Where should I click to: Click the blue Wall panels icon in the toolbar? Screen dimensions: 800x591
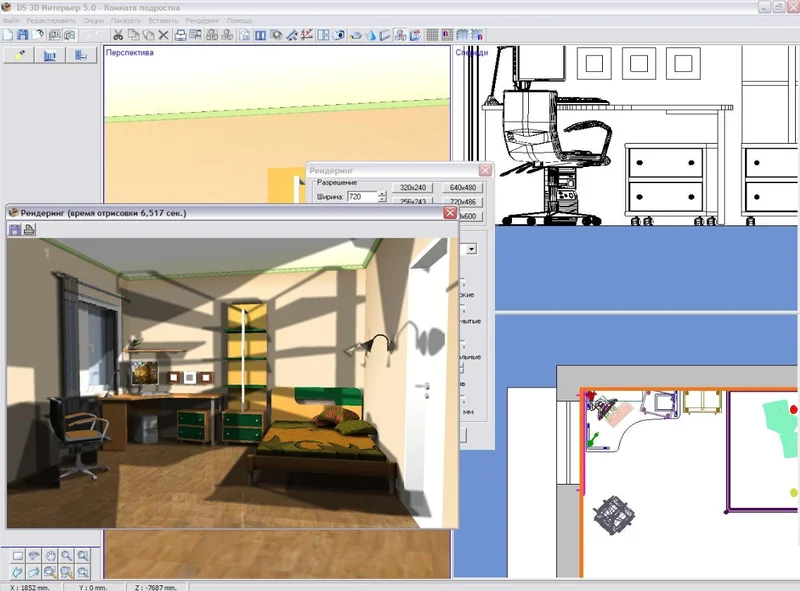coord(260,35)
